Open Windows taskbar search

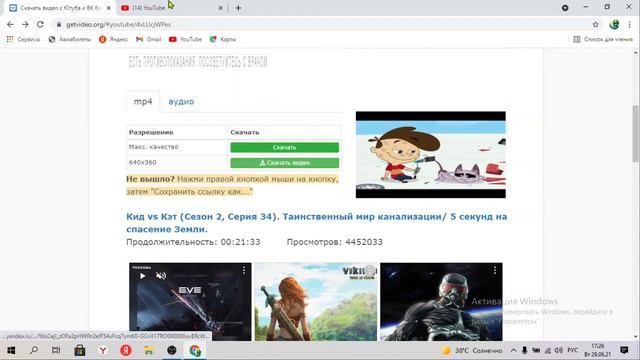pyautogui.click(x=34, y=351)
